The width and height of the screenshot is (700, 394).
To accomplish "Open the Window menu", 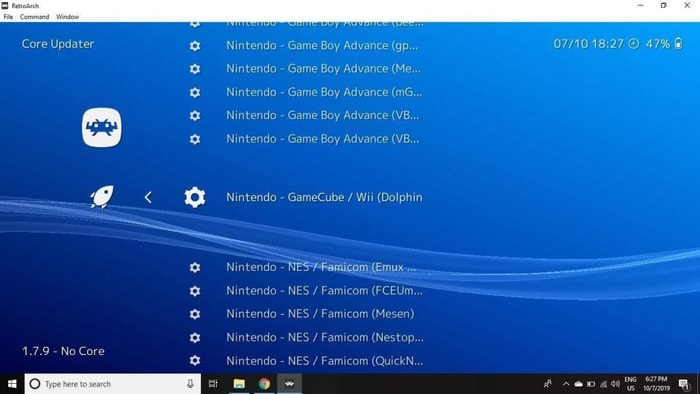I will [67, 17].
